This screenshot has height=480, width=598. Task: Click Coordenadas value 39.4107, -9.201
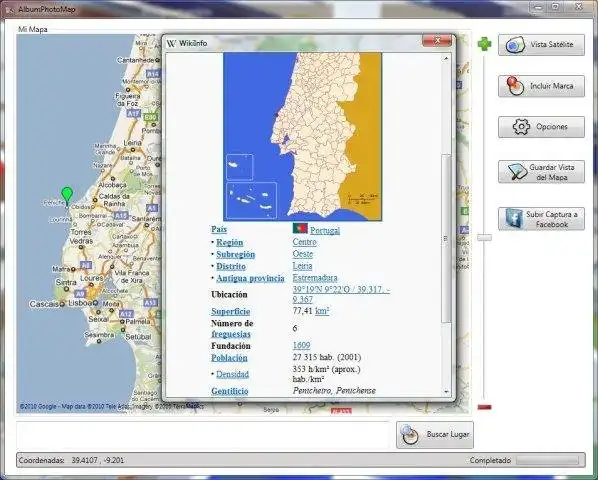[x=98, y=461]
